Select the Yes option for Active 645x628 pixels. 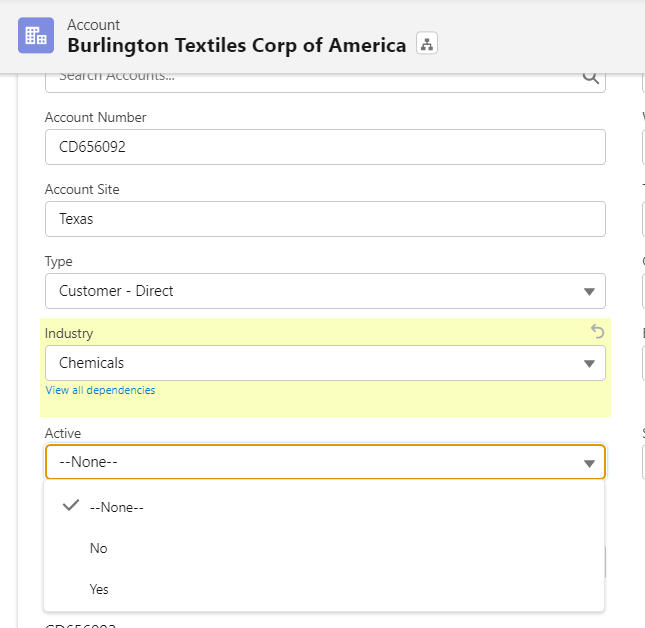(99, 589)
